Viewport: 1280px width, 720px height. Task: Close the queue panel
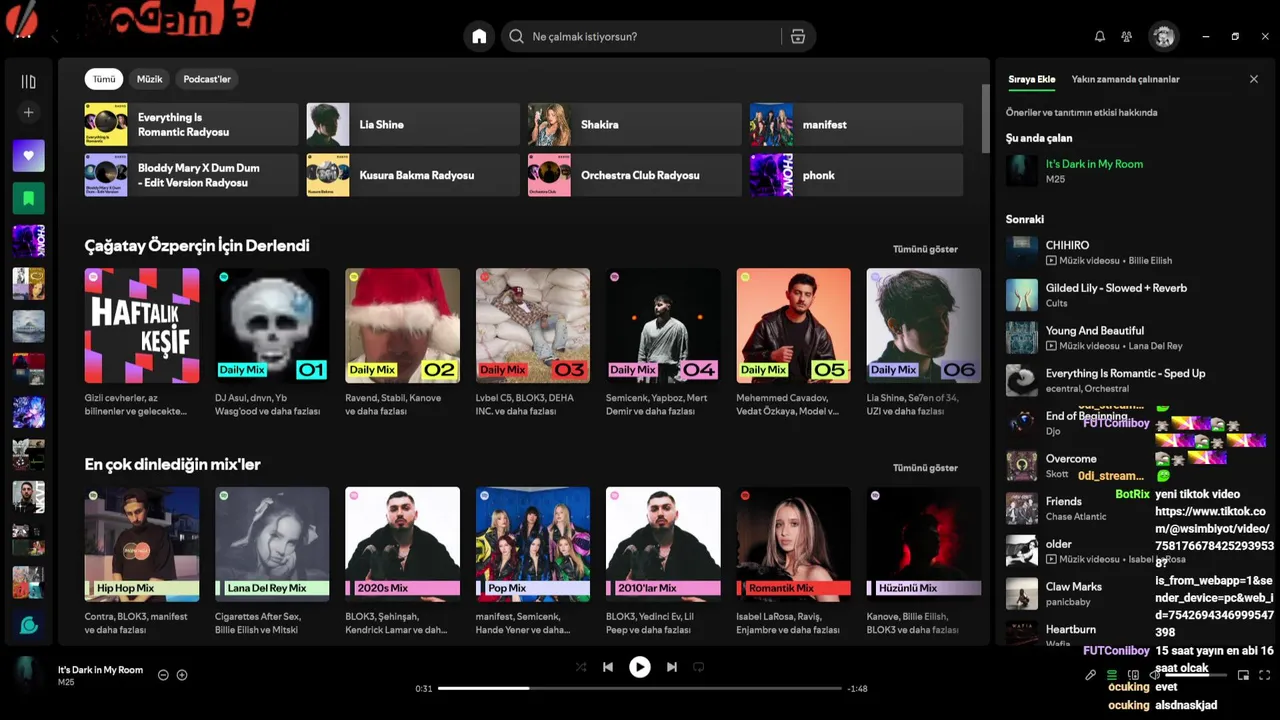click(x=1254, y=79)
